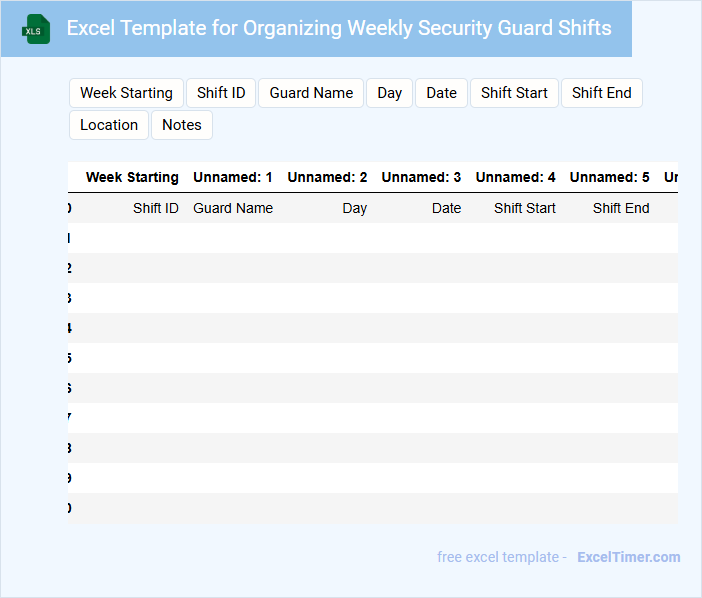Image resolution: width=702 pixels, height=598 pixels.
Task: Click the page title about Security Guard Shifts
Action: coord(339,28)
